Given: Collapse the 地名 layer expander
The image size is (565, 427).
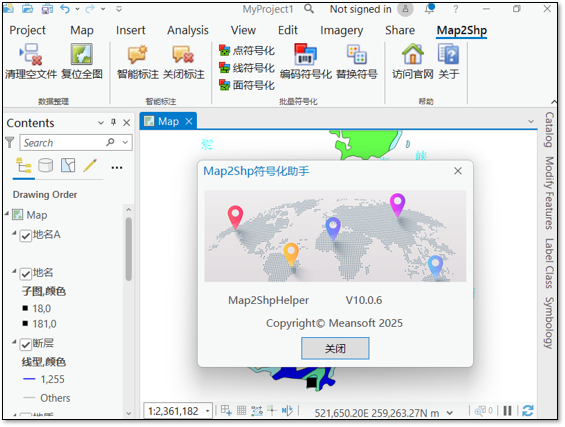Looking at the screenshot, I should [x=14, y=271].
